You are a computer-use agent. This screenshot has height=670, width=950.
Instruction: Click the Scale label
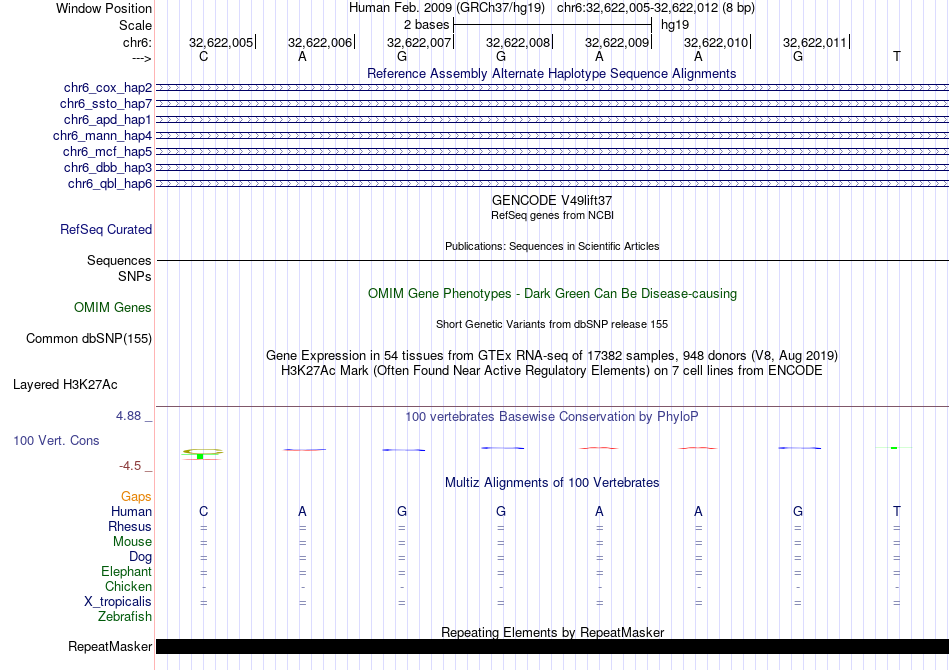pyautogui.click(x=135, y=25)
